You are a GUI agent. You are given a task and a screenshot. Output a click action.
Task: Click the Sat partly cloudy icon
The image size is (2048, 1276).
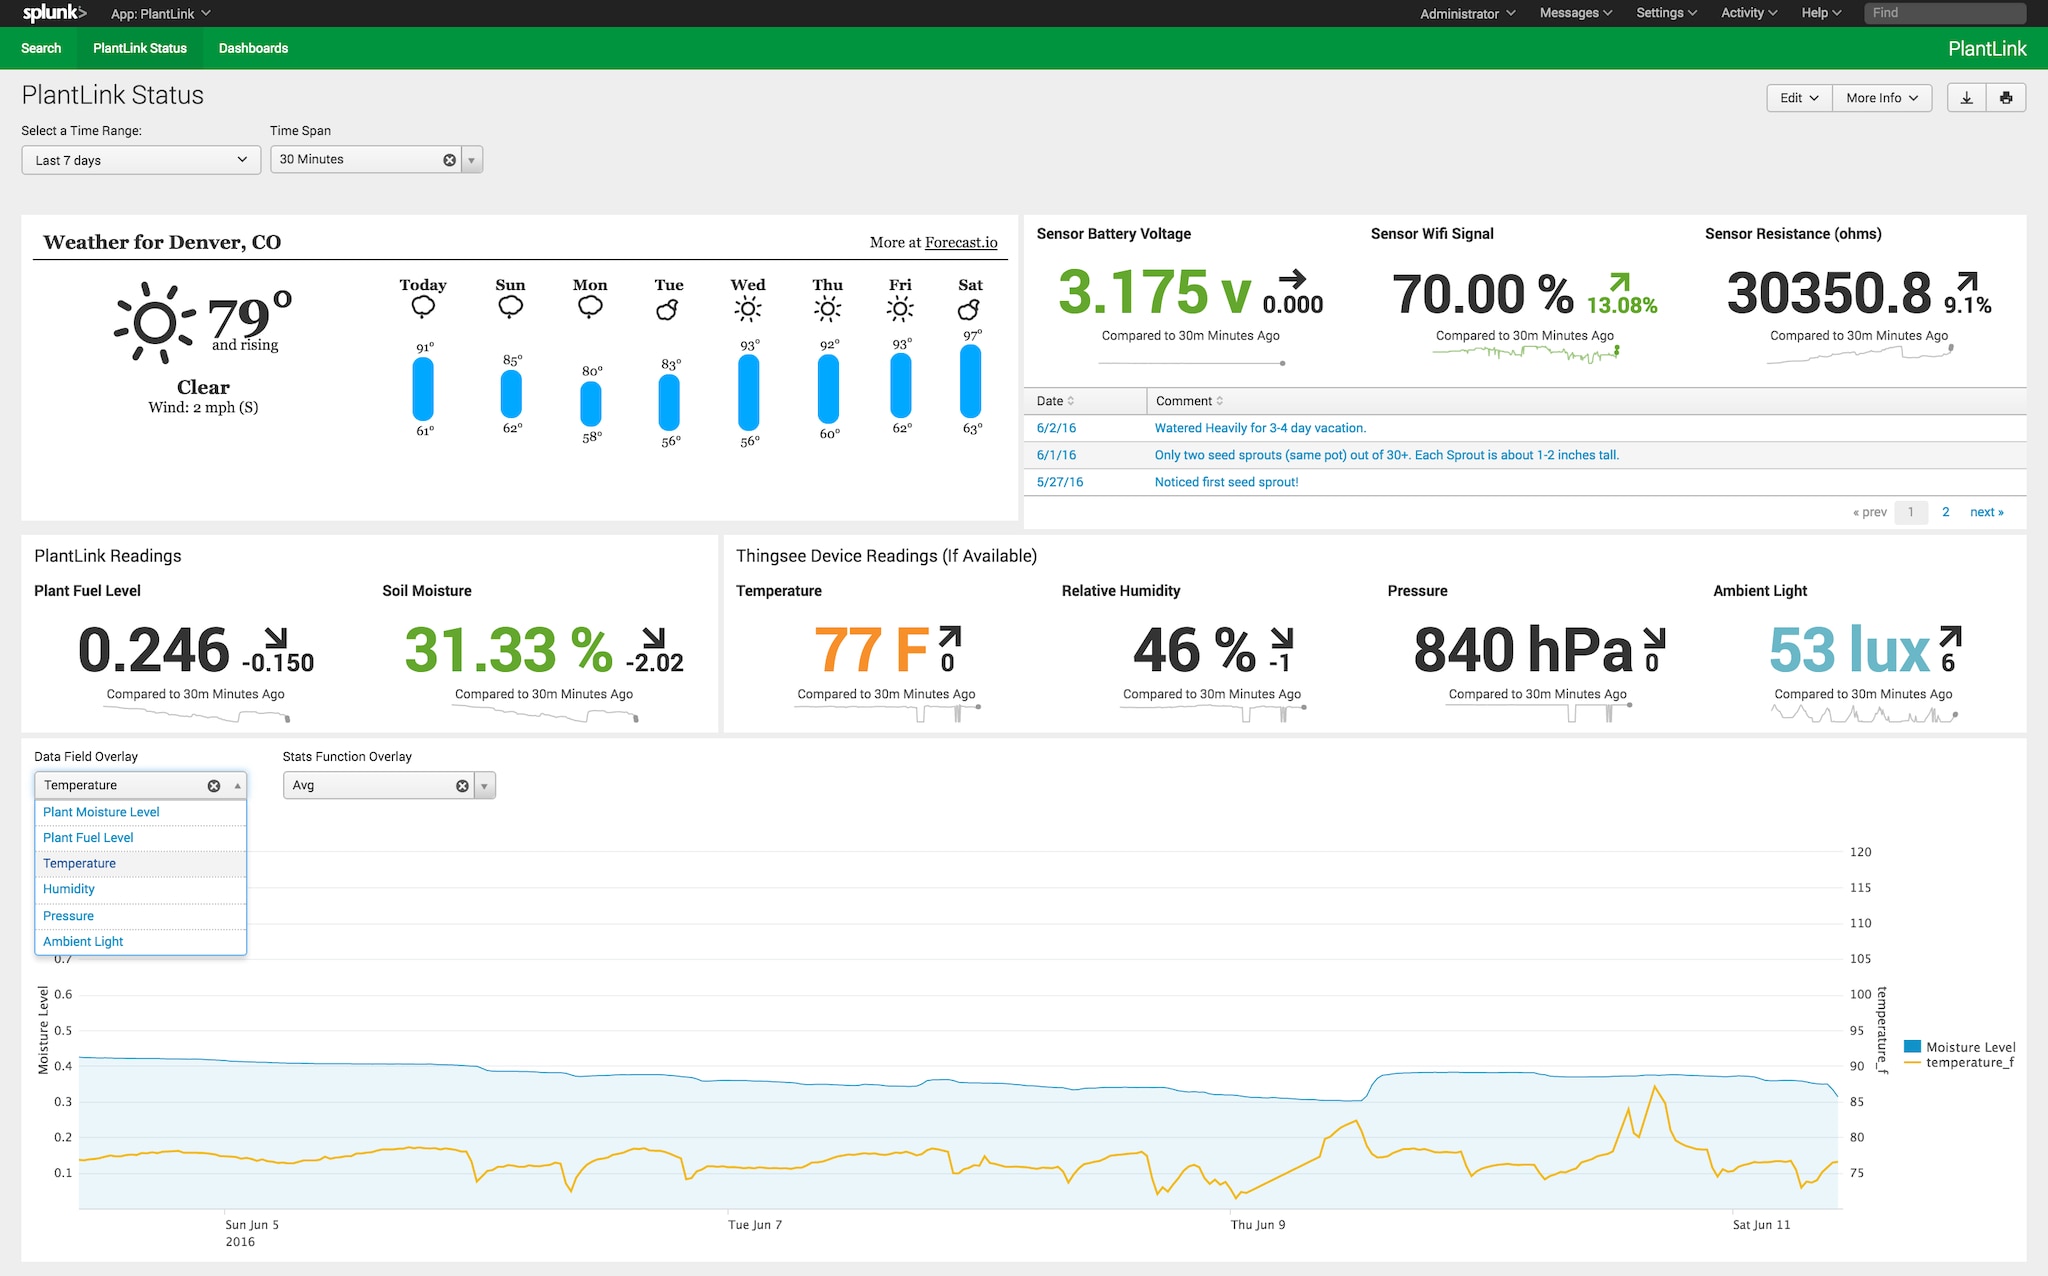pyautogui.click(x=969, y=309)
